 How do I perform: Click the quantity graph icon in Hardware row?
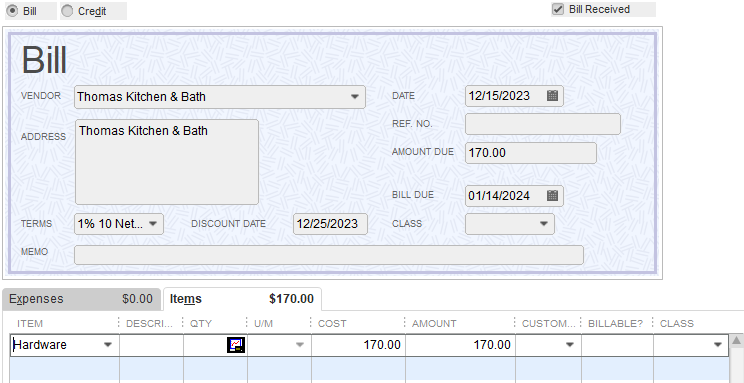coord(236,345)
